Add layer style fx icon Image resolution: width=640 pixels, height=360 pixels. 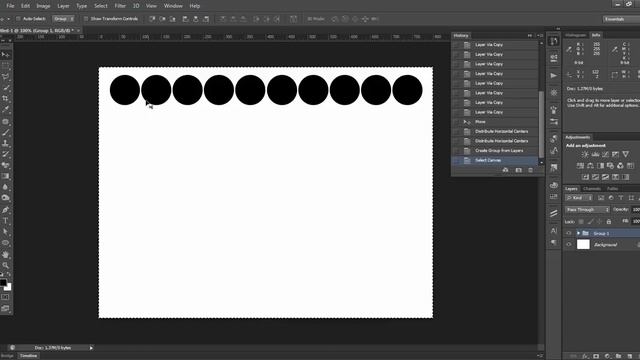click(x=585, y=356)
